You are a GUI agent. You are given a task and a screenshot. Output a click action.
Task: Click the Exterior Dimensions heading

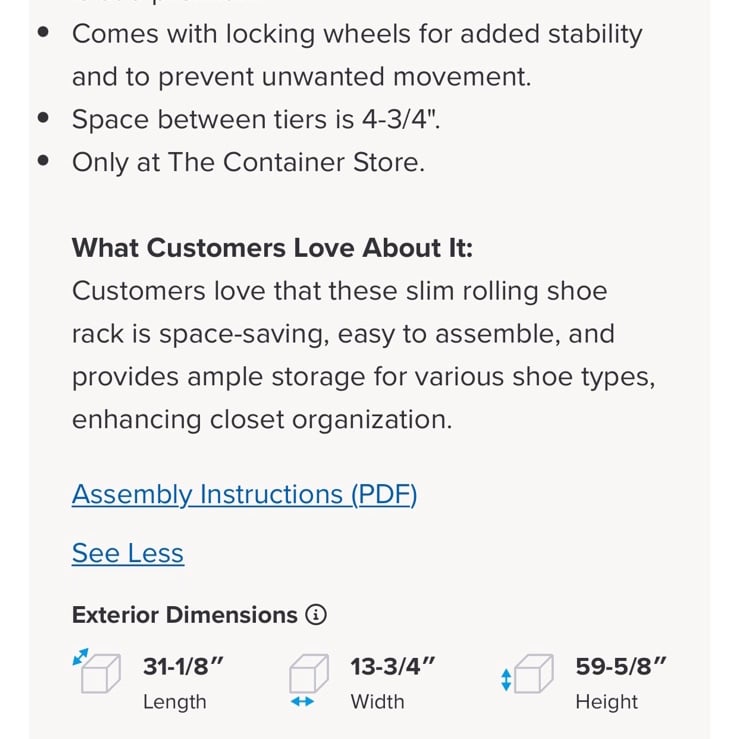pyautogui.click(x=185, y=615)
